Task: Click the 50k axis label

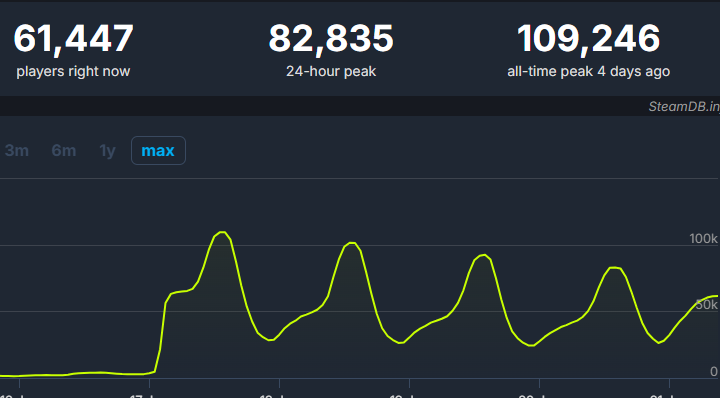Action: [707, 305]
